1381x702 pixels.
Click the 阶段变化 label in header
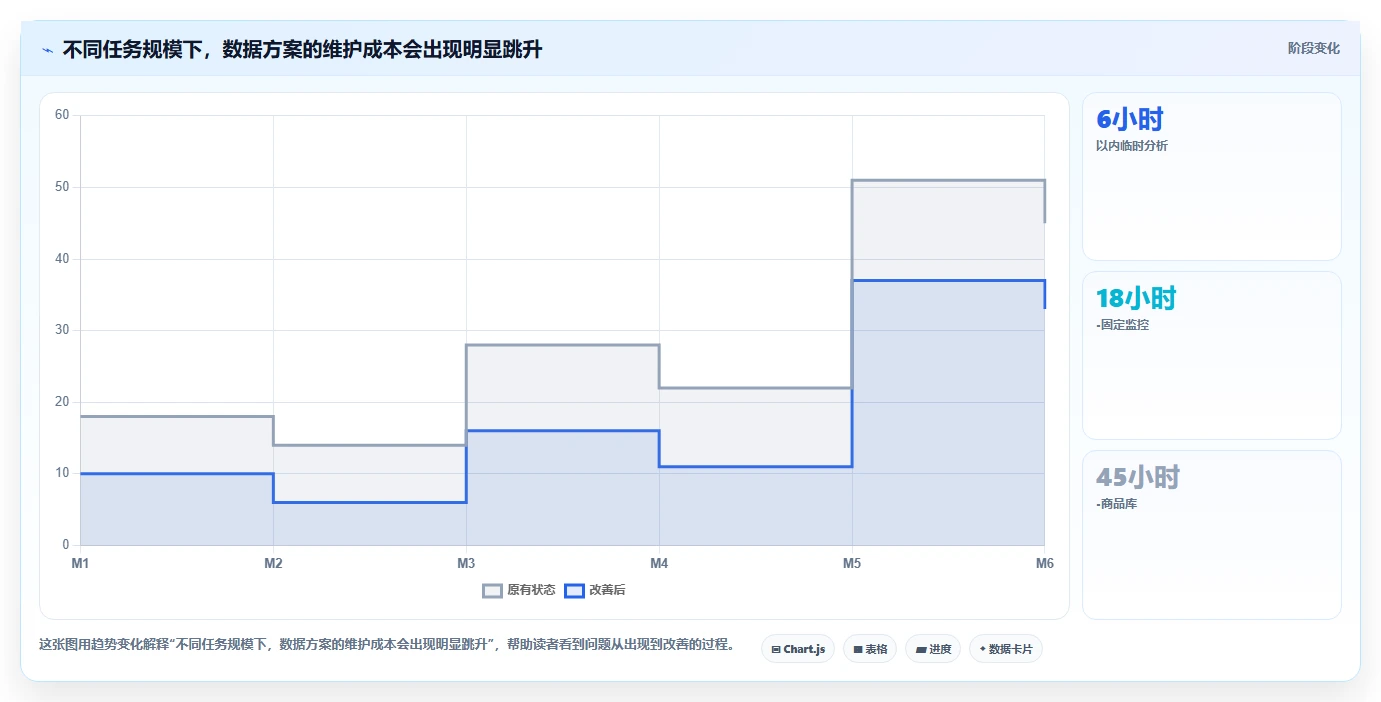click(1313, 48)
